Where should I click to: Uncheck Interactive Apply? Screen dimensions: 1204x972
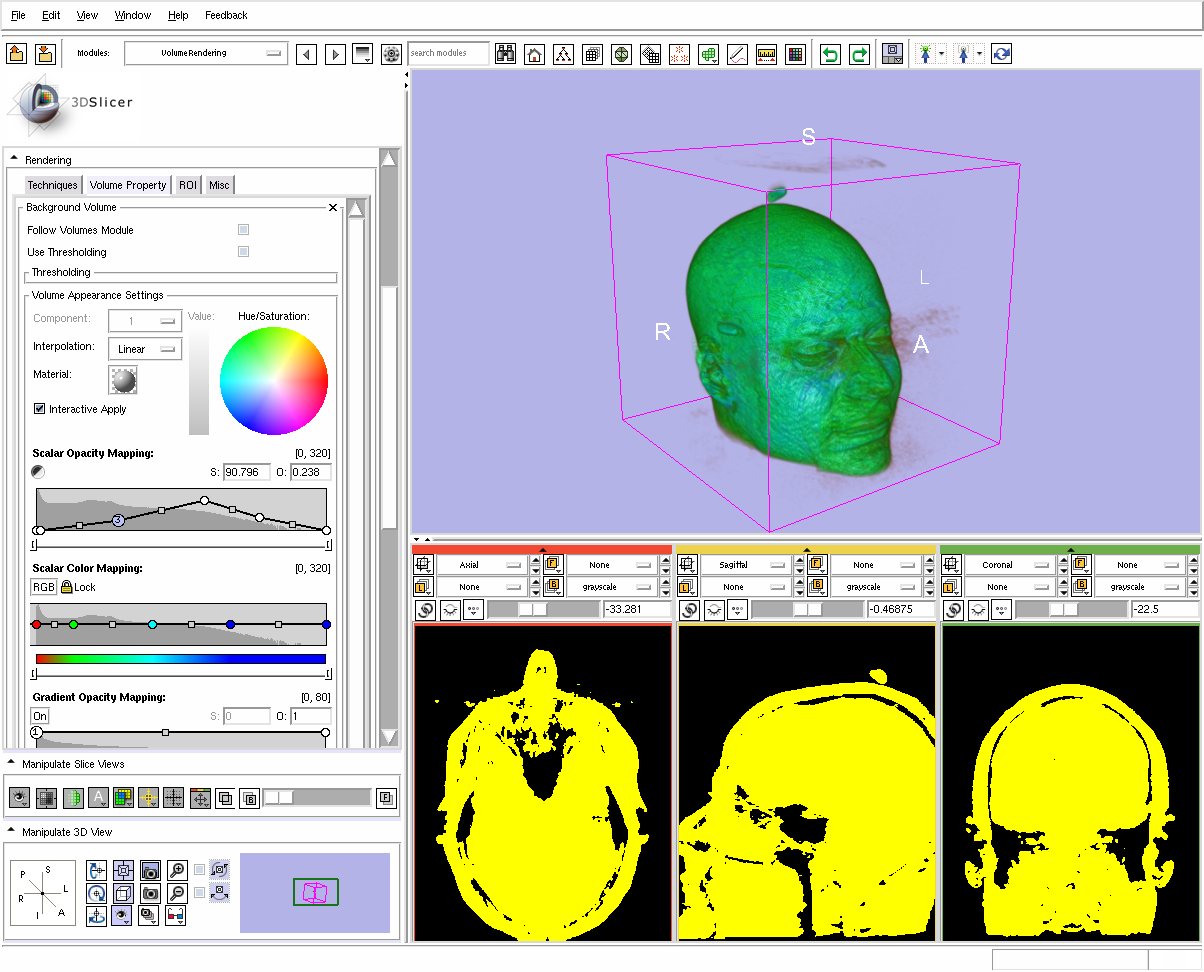(40, 409)
